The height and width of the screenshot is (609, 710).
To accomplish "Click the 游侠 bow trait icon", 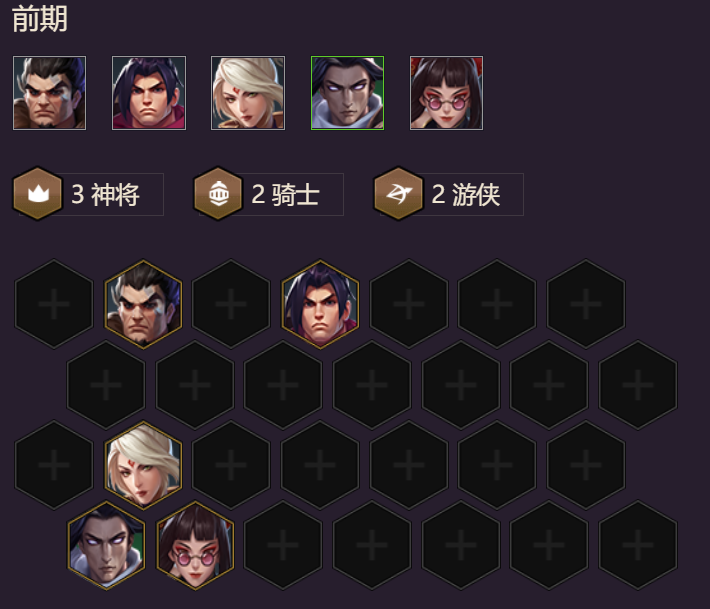I will pyautogui.click(x=398, y=194).
